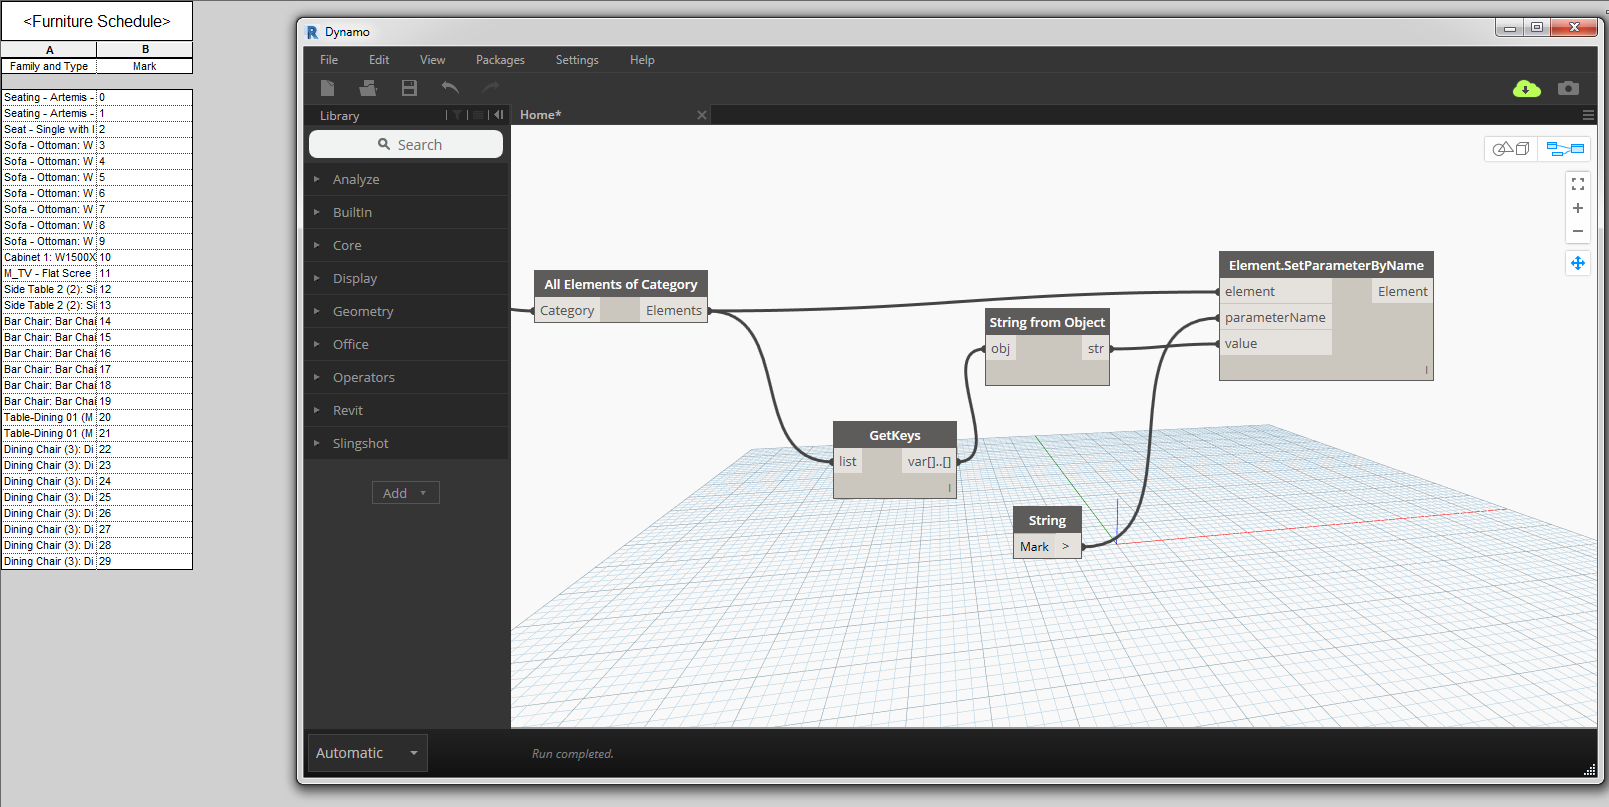The image size is (1609, 807).
Task: Click the library filter funnel icon
Action: coord(457,115)
